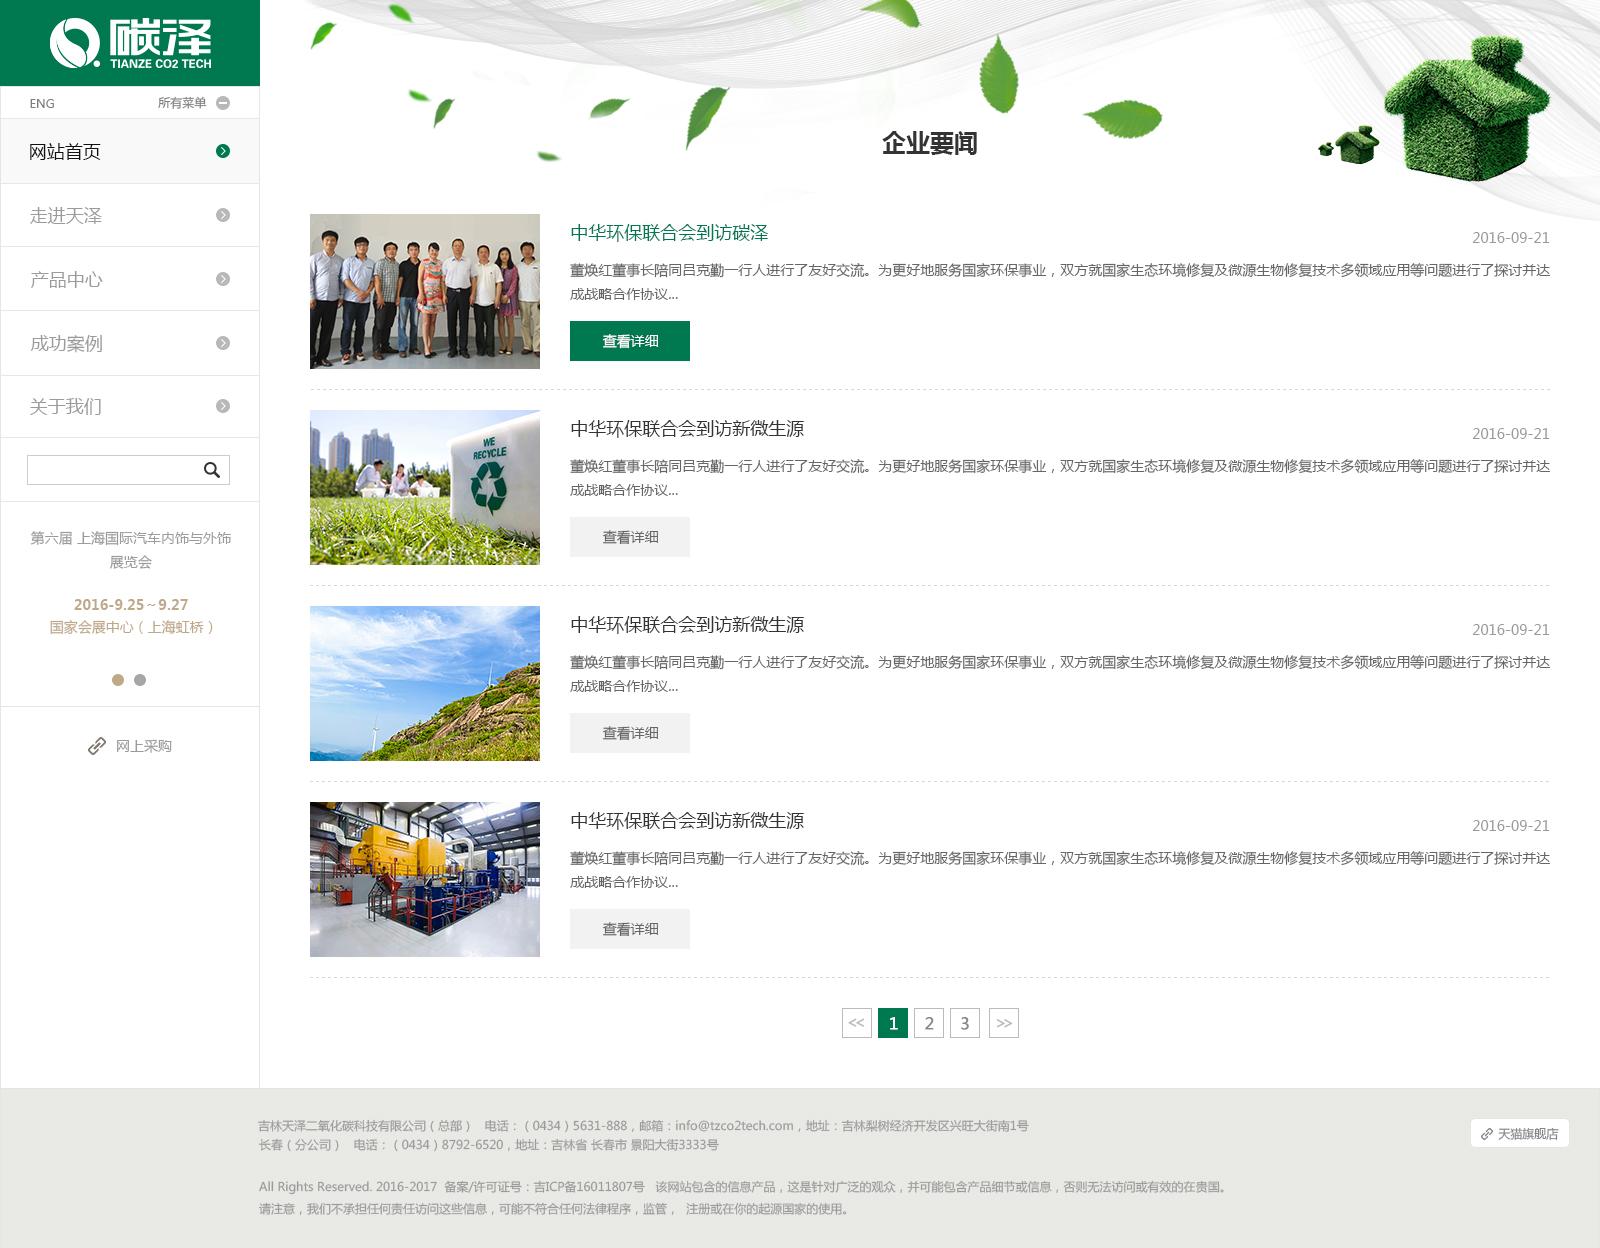Click the green 查看详细 button
Screen dimensions: 1600x1248
tap(630, 341)
